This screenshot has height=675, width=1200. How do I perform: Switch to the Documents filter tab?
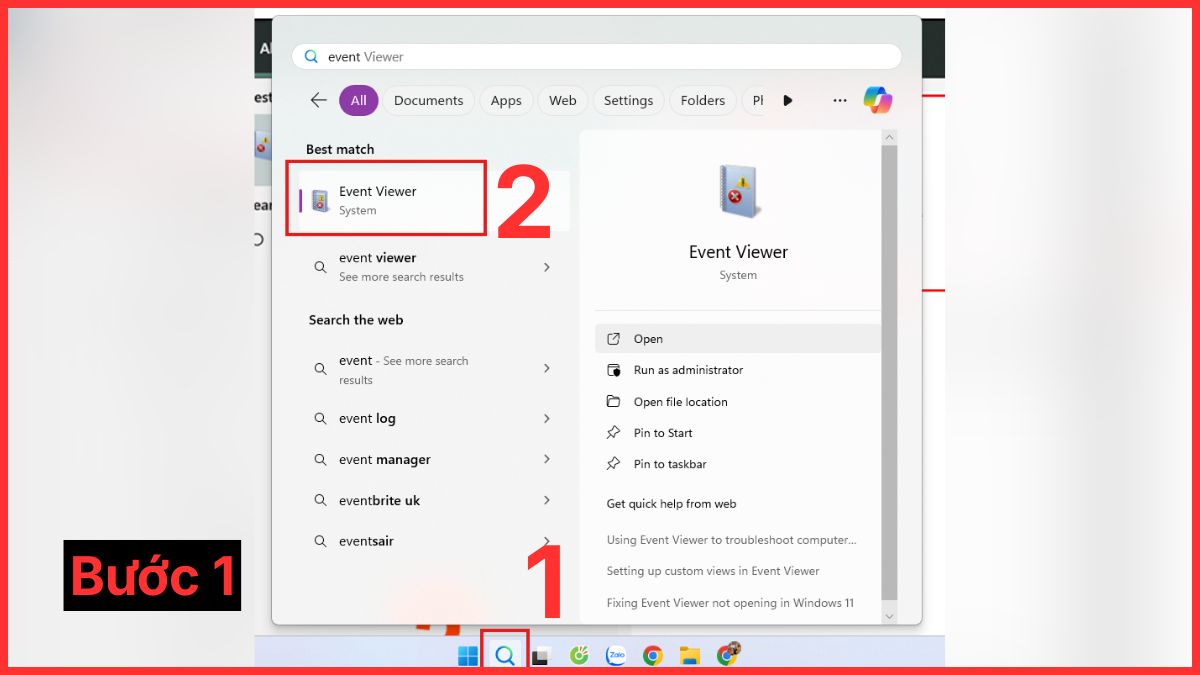428,100
